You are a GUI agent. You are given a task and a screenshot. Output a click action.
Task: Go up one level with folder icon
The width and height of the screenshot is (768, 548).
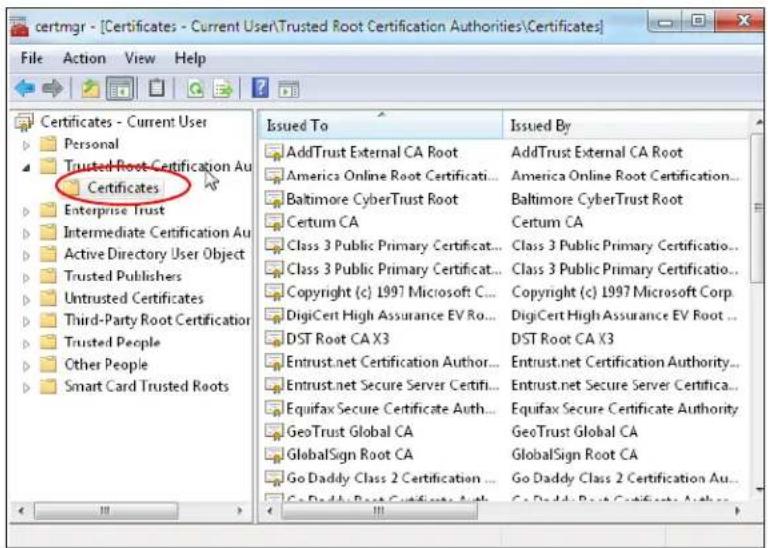click(x=91, y=89)
